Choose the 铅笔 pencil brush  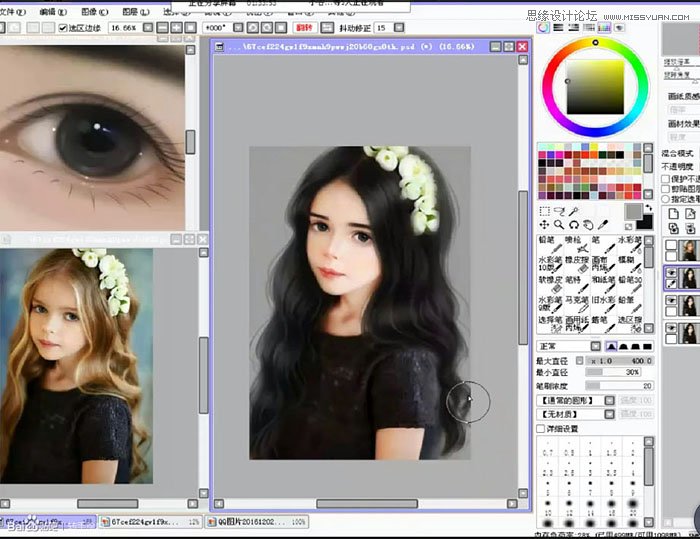pos(550,244)
